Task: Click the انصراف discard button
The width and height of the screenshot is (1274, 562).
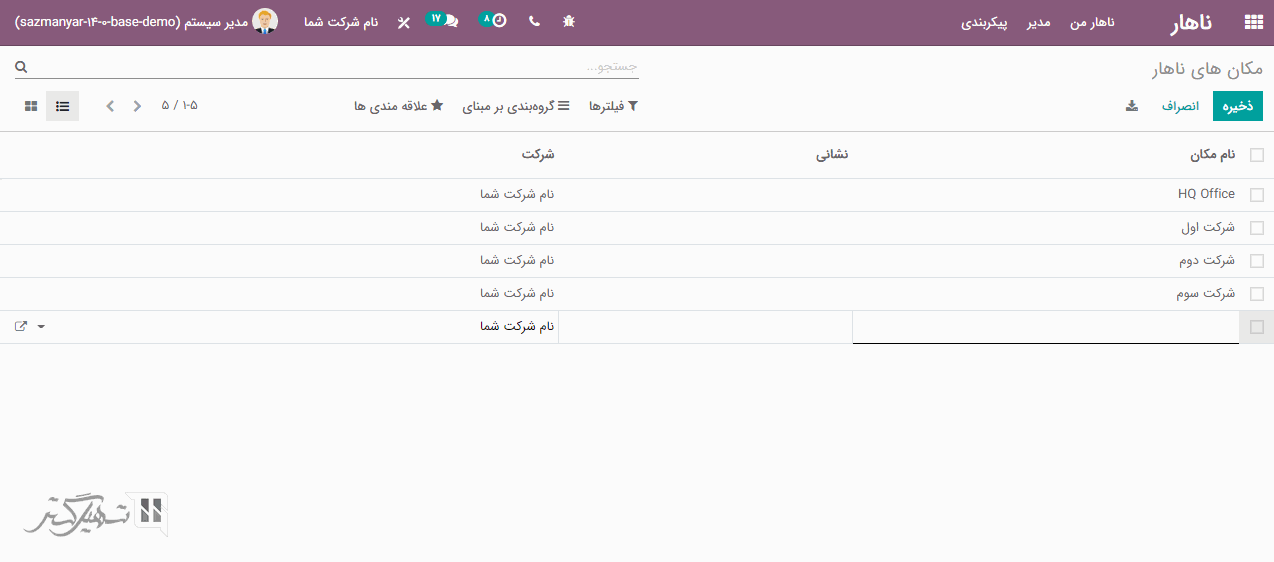Action: point(1180,106)
